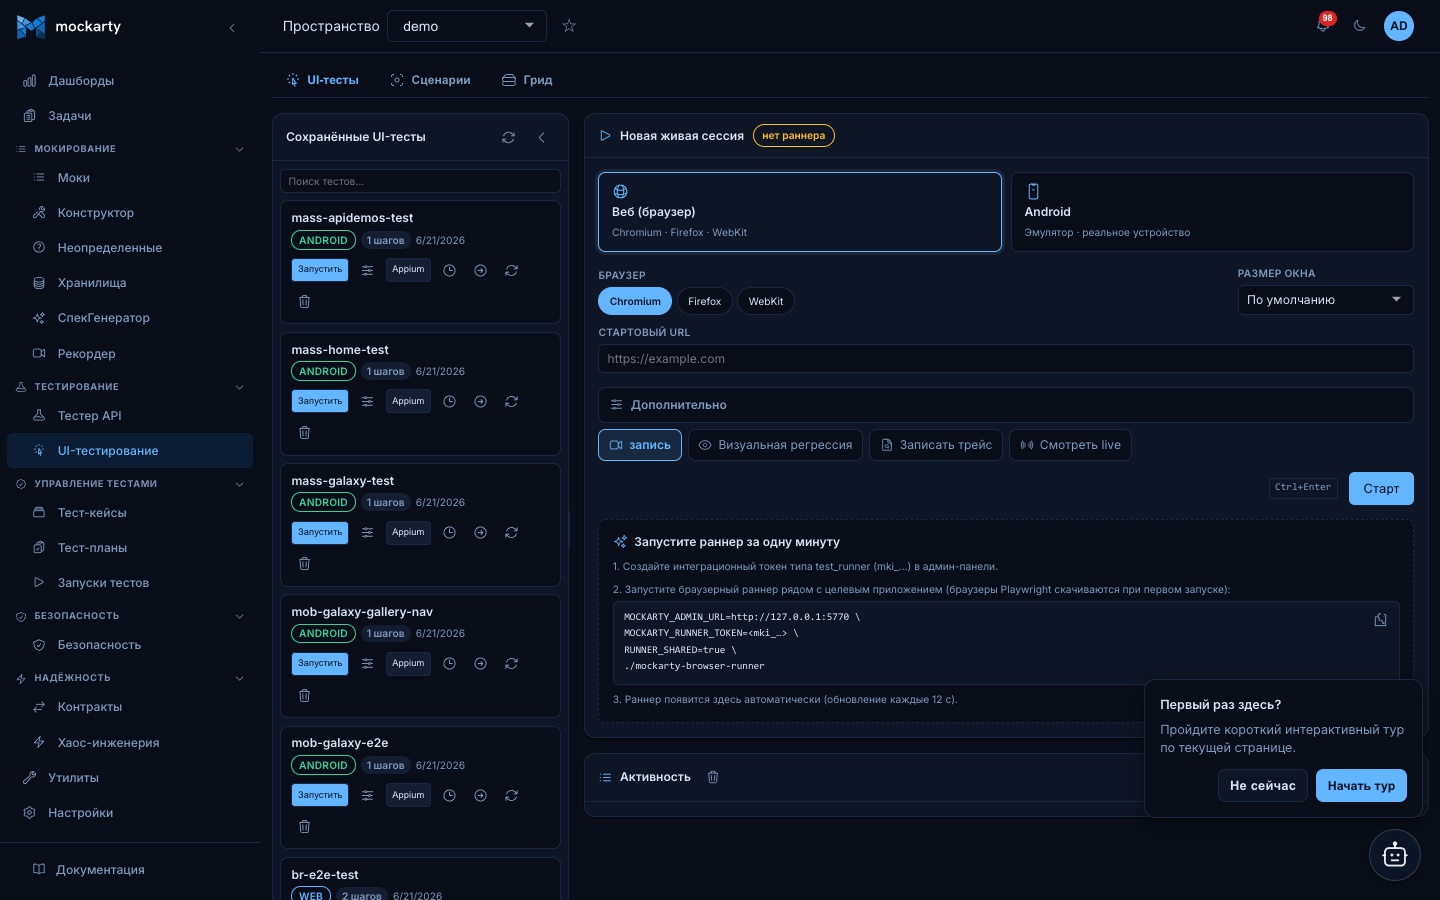The image size is (1440, 900).
Task: Open Документация link in sidebar
Action: point(130,870)
